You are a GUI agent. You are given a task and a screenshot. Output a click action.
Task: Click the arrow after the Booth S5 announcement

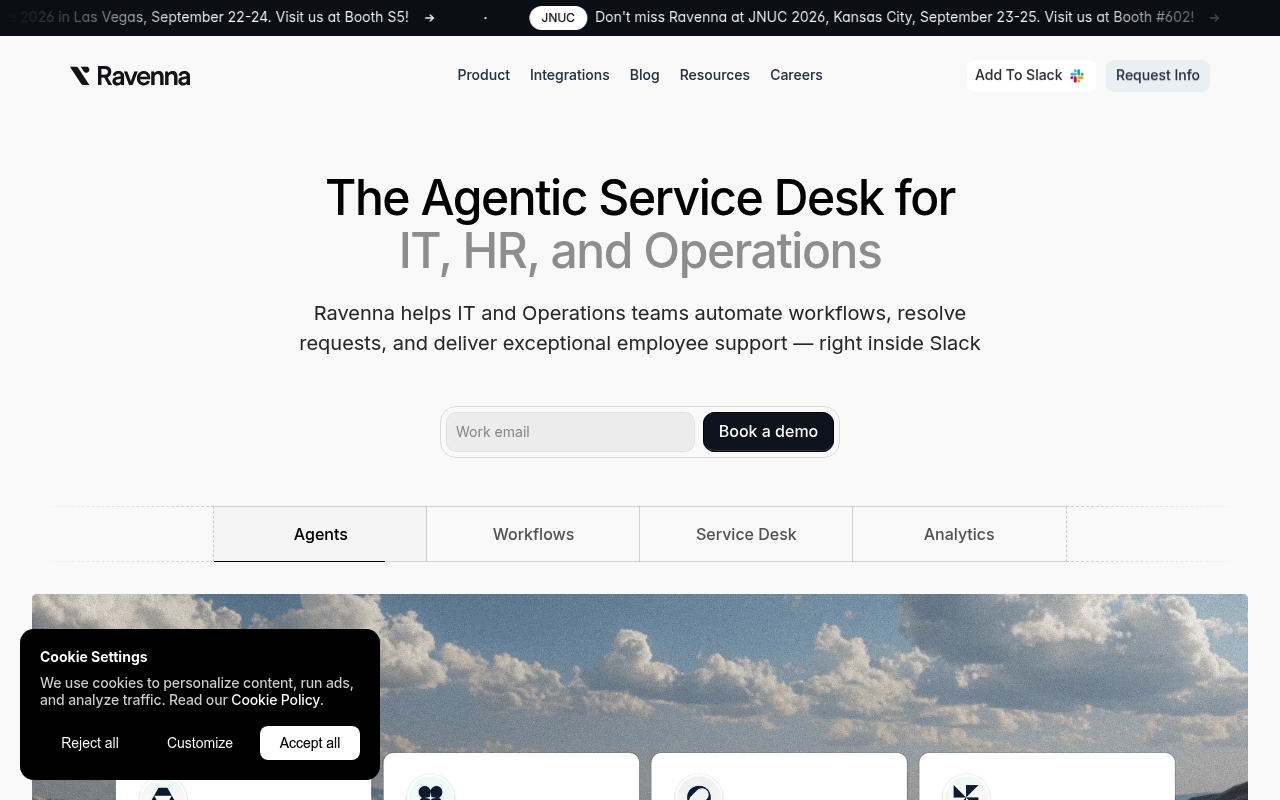[429, 18]
